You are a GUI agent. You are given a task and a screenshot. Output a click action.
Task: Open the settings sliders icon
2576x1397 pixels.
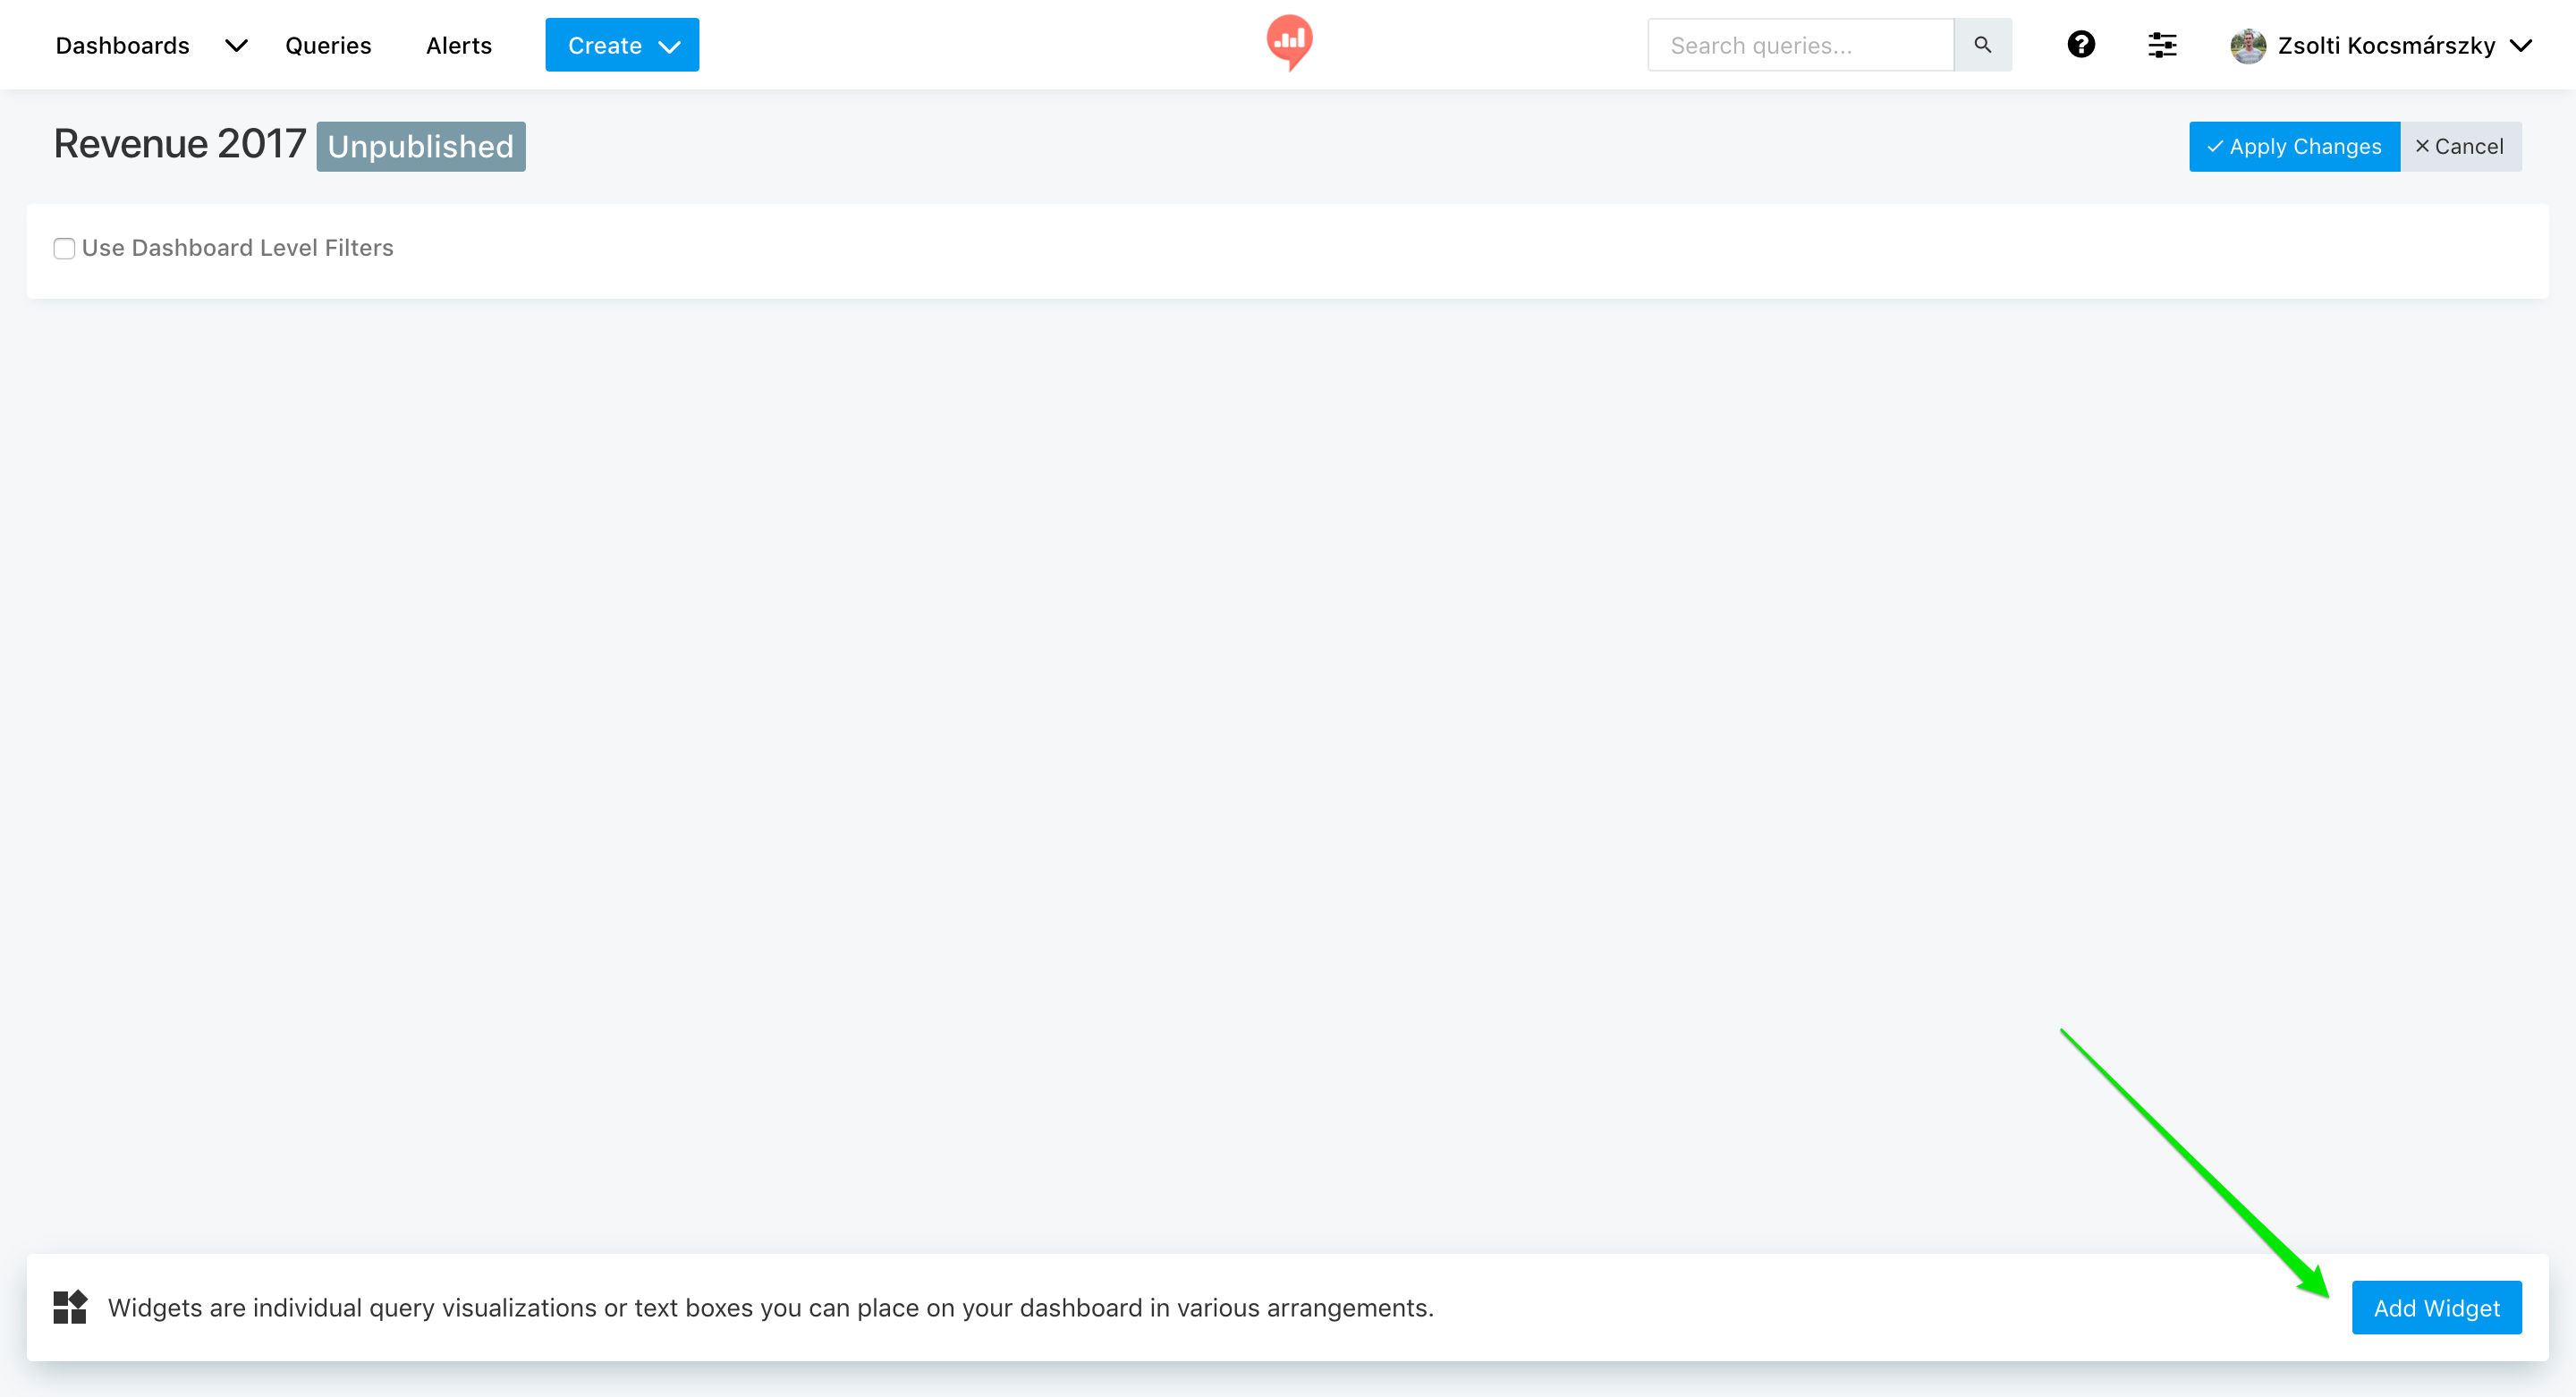pyautogui.click(x=2161, y=45)
